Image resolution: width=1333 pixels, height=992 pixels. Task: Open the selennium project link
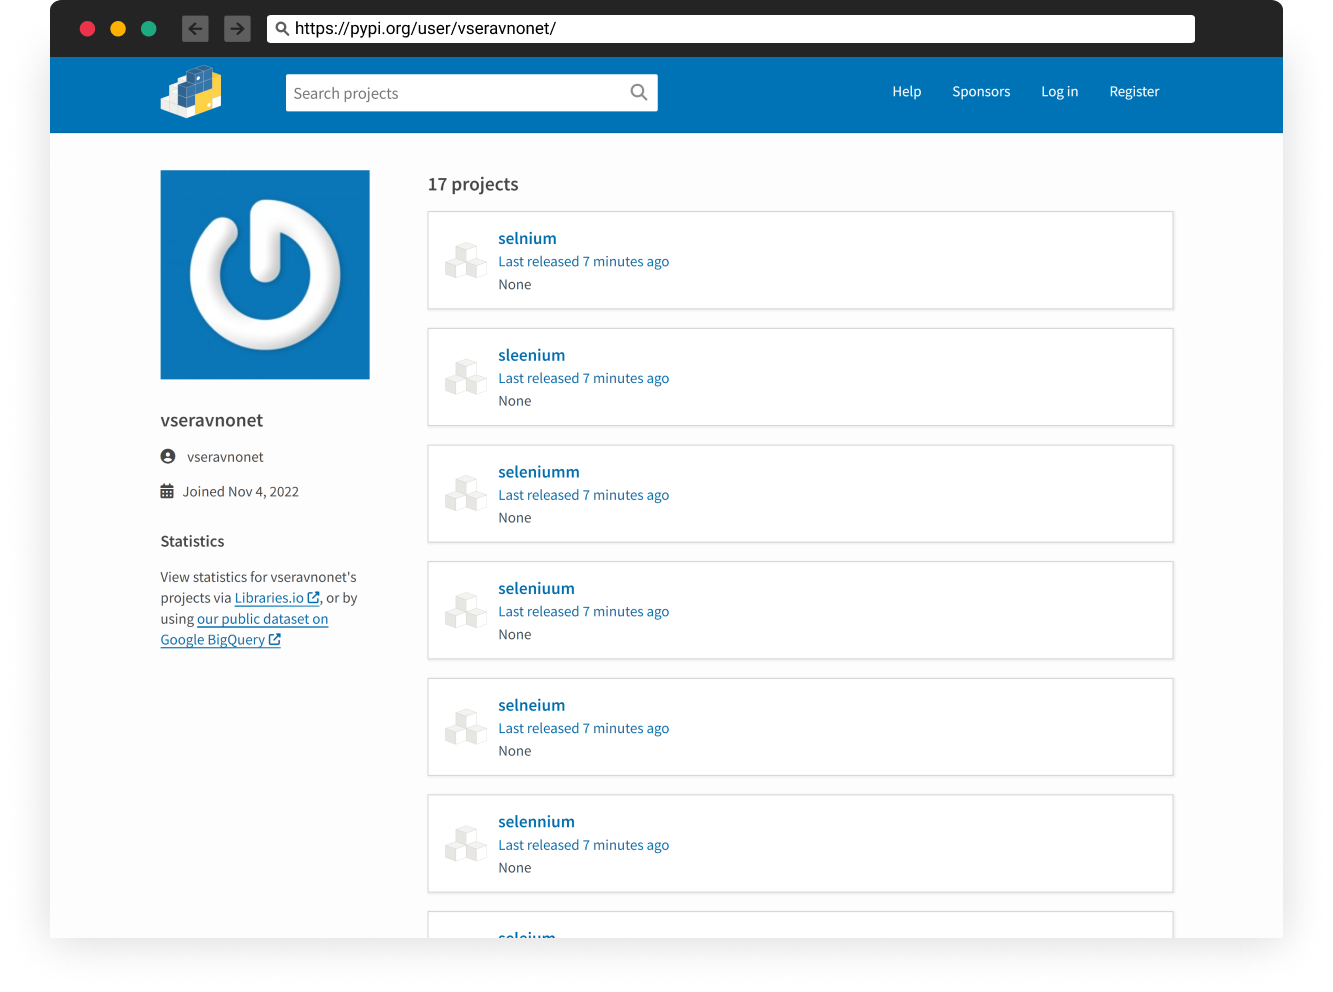click(x=537, y=822)
